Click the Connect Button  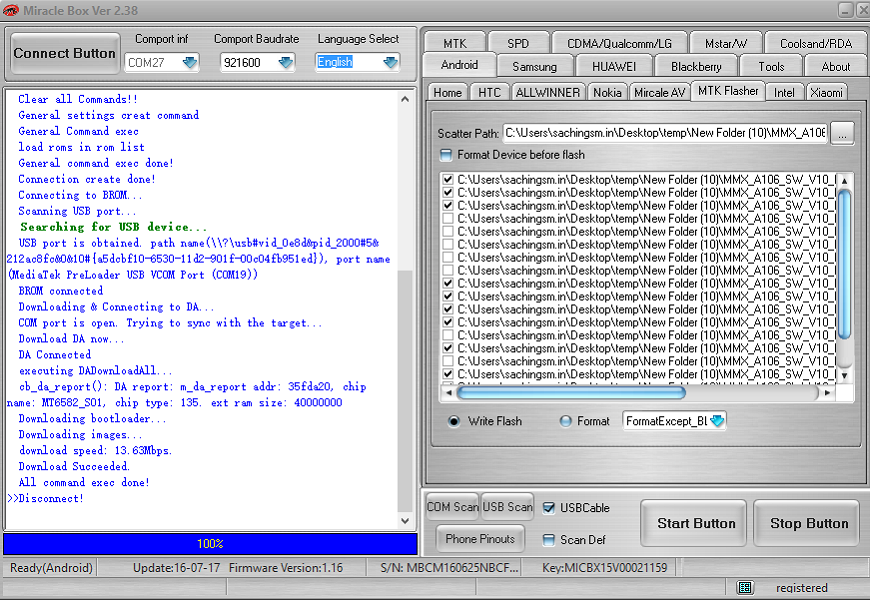(x=64, y=53)
